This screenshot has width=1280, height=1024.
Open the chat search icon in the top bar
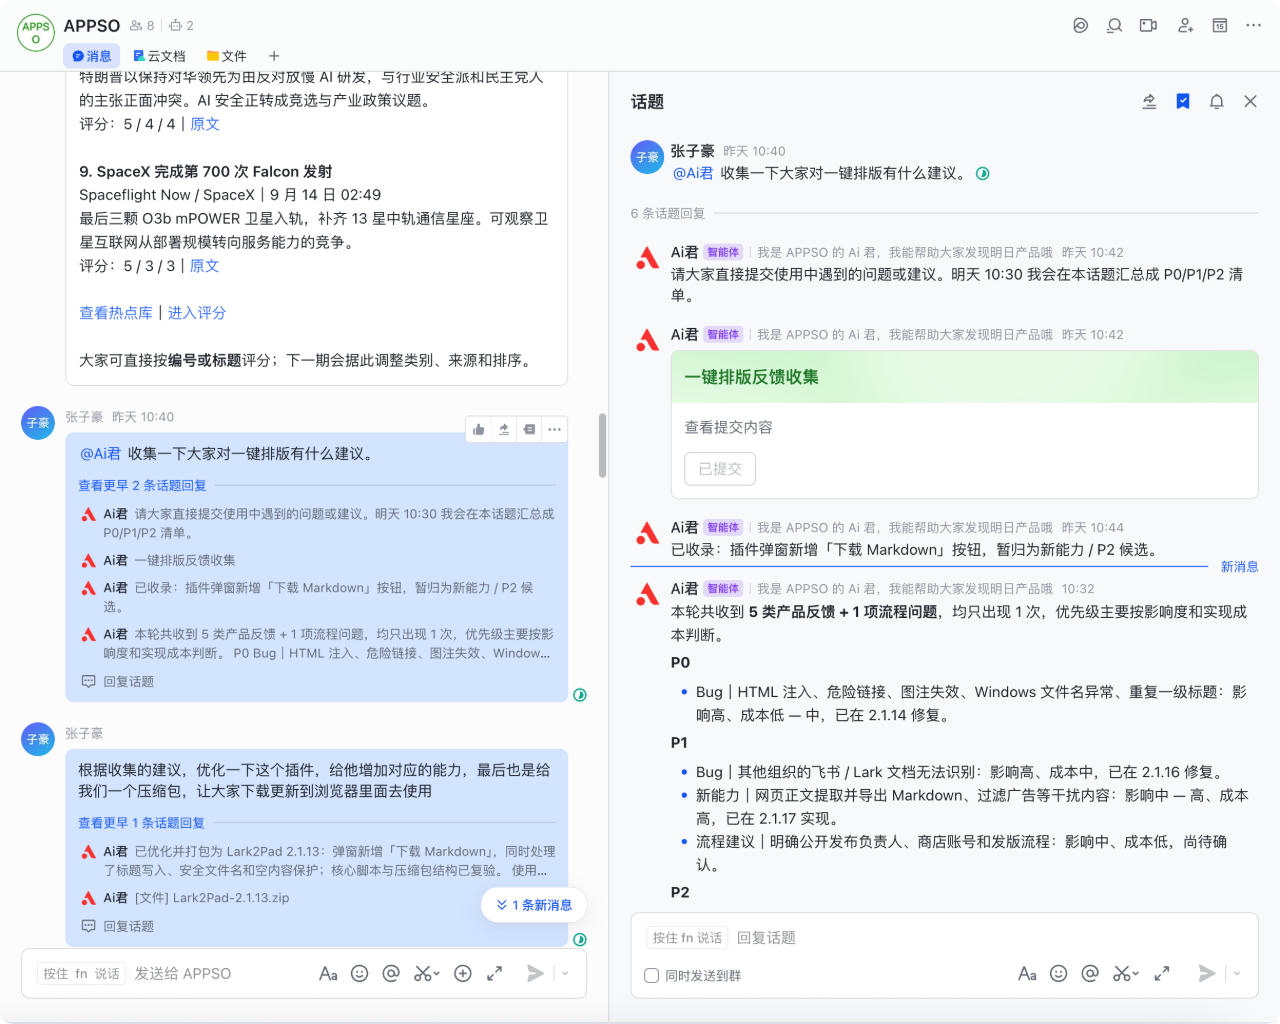click(x=1114, y=25)
